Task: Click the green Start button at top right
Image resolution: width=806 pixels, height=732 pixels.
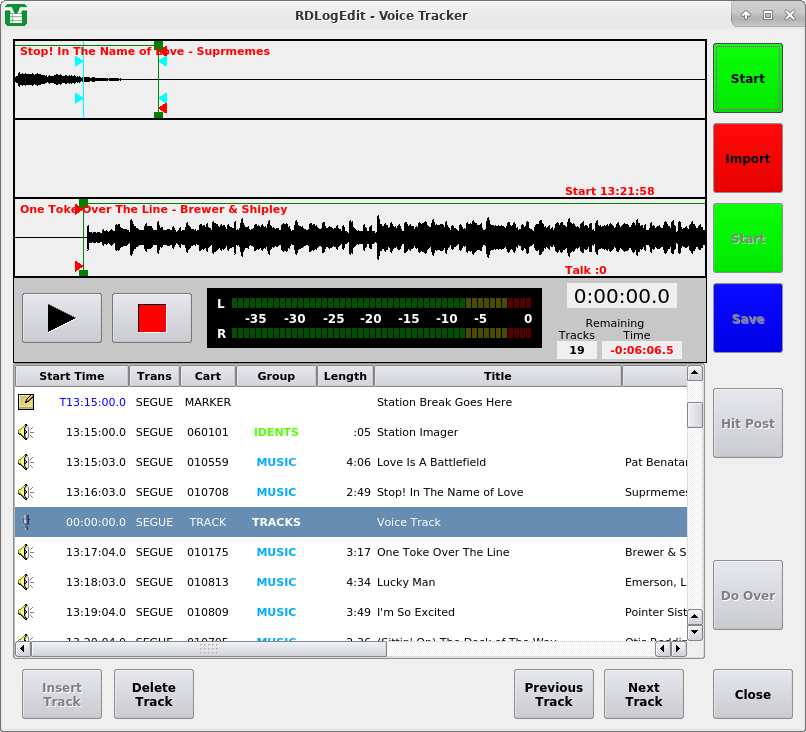Action: click(x=747, y=78)
